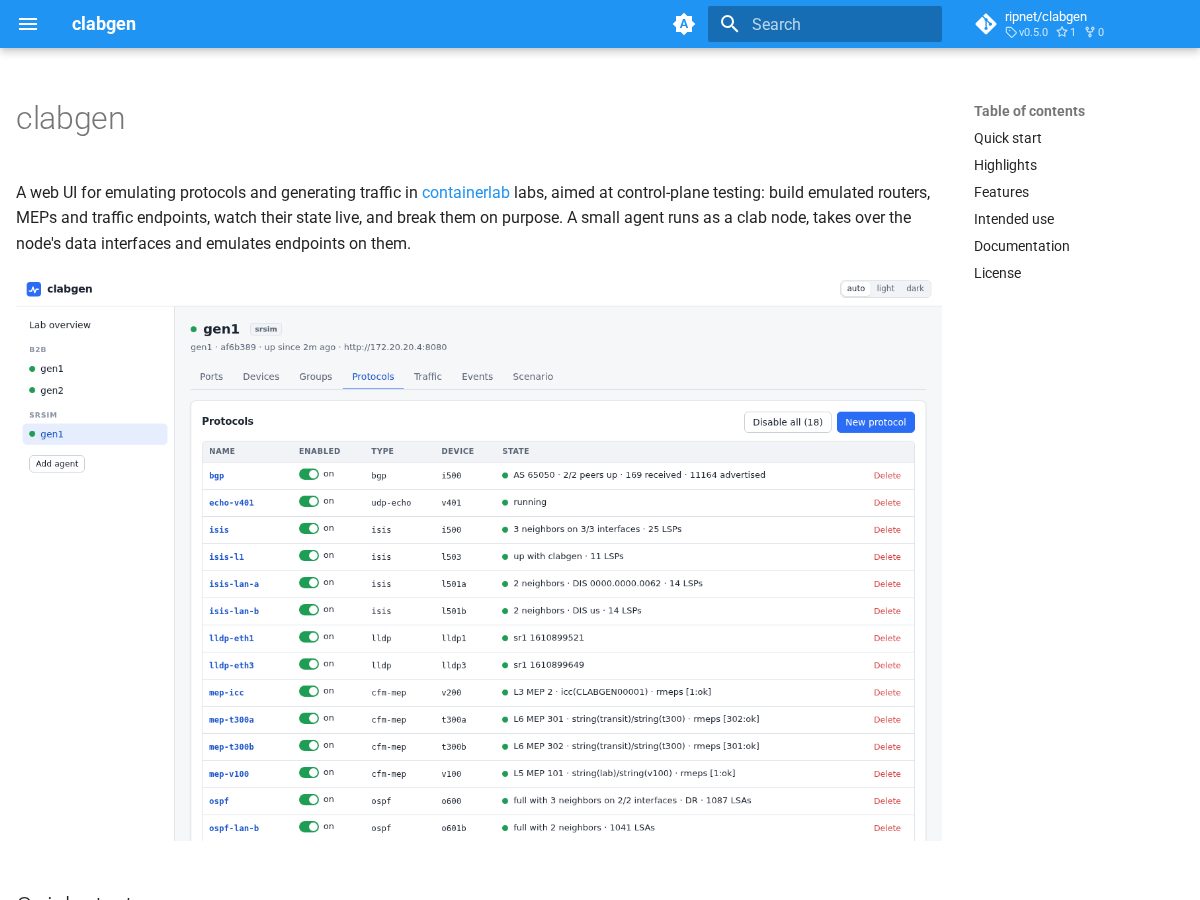Select the Protocols tab
The image size is (1200, 900).
pyautogui.click(x=373, y=377)
